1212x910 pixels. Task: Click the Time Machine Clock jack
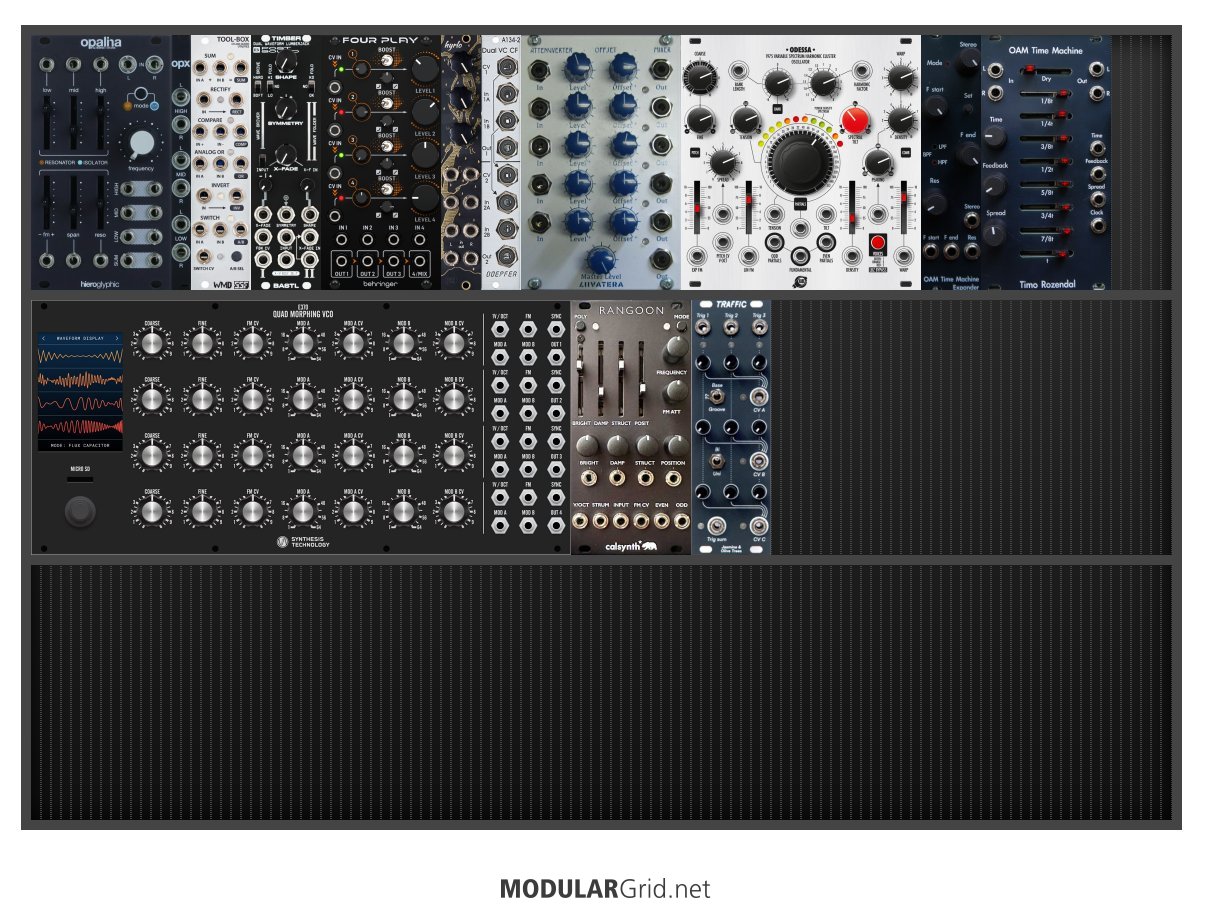[1098, 226]
